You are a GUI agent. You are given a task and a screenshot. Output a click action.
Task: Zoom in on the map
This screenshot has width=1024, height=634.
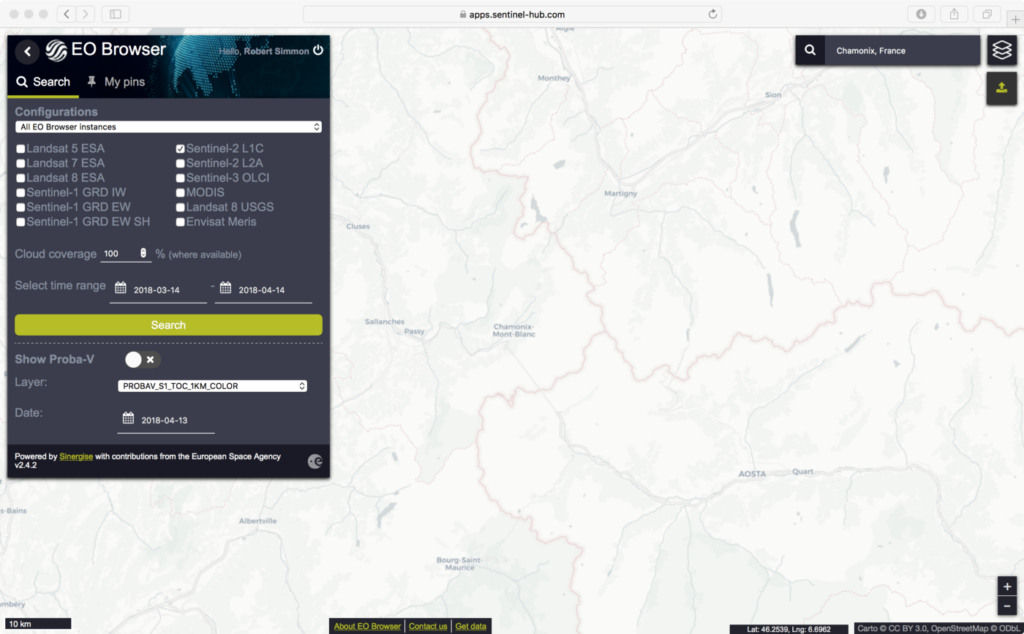[1007, 586]
